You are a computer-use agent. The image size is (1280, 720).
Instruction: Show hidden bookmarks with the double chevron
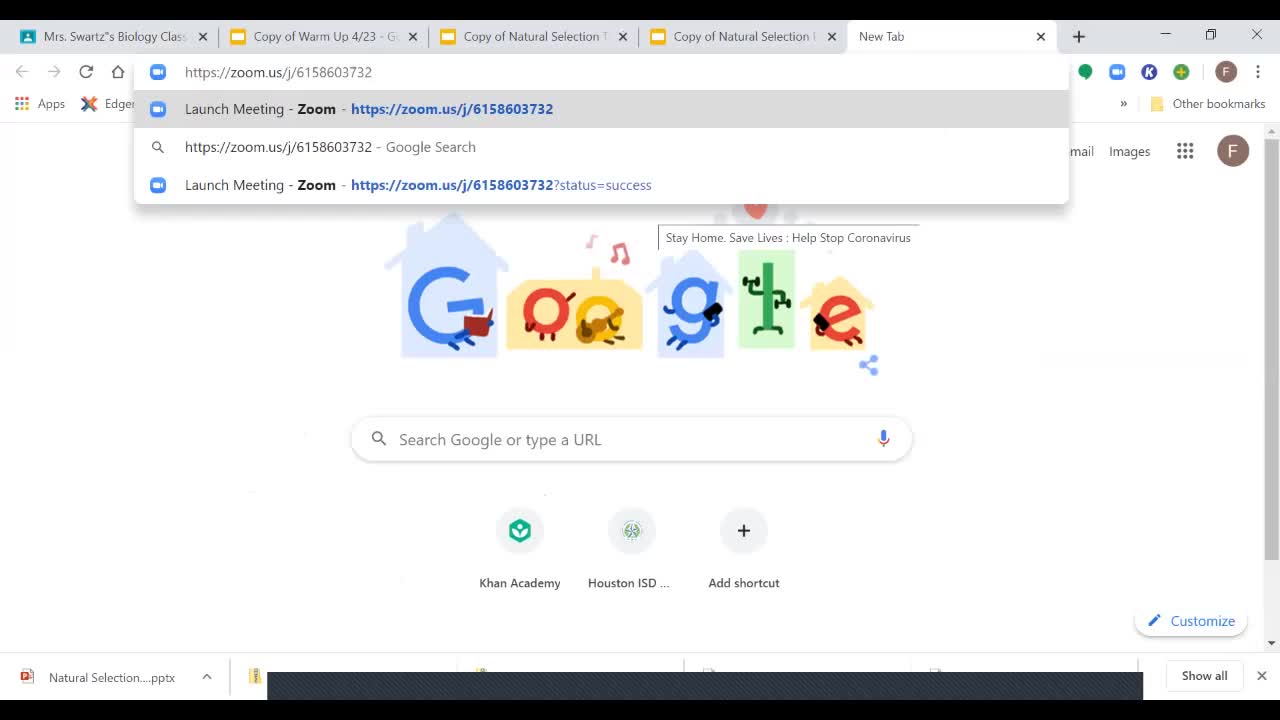1123,104
